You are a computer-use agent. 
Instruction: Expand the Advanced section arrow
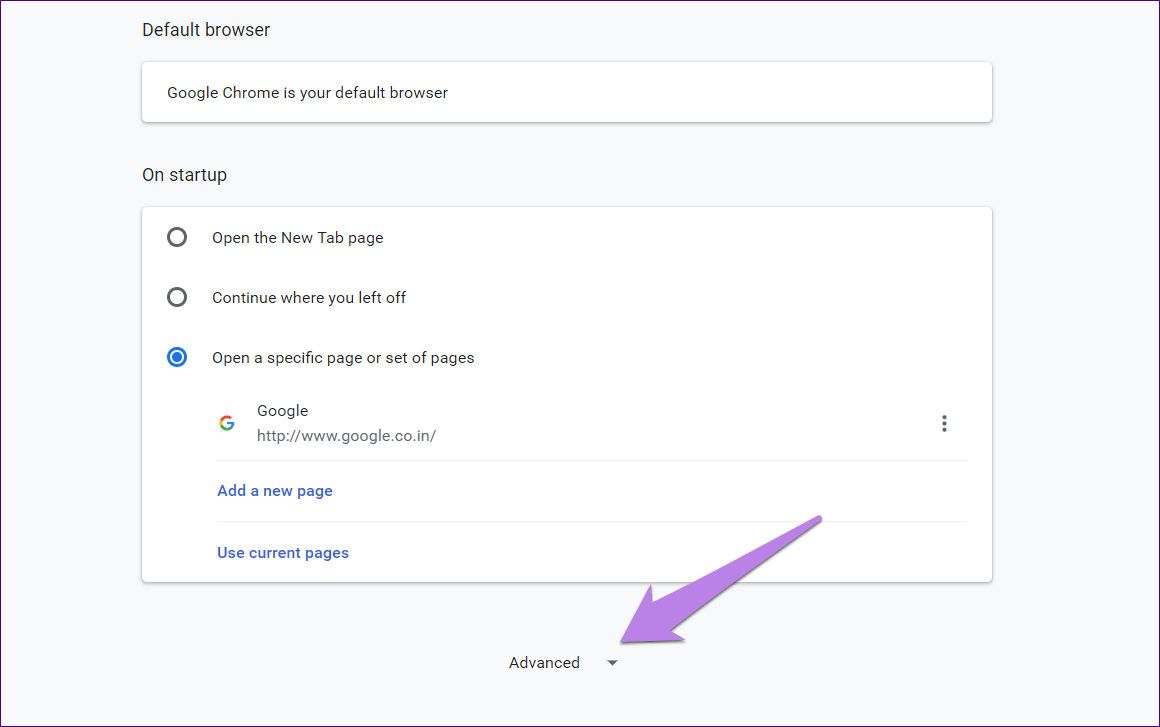pos(612,663)
